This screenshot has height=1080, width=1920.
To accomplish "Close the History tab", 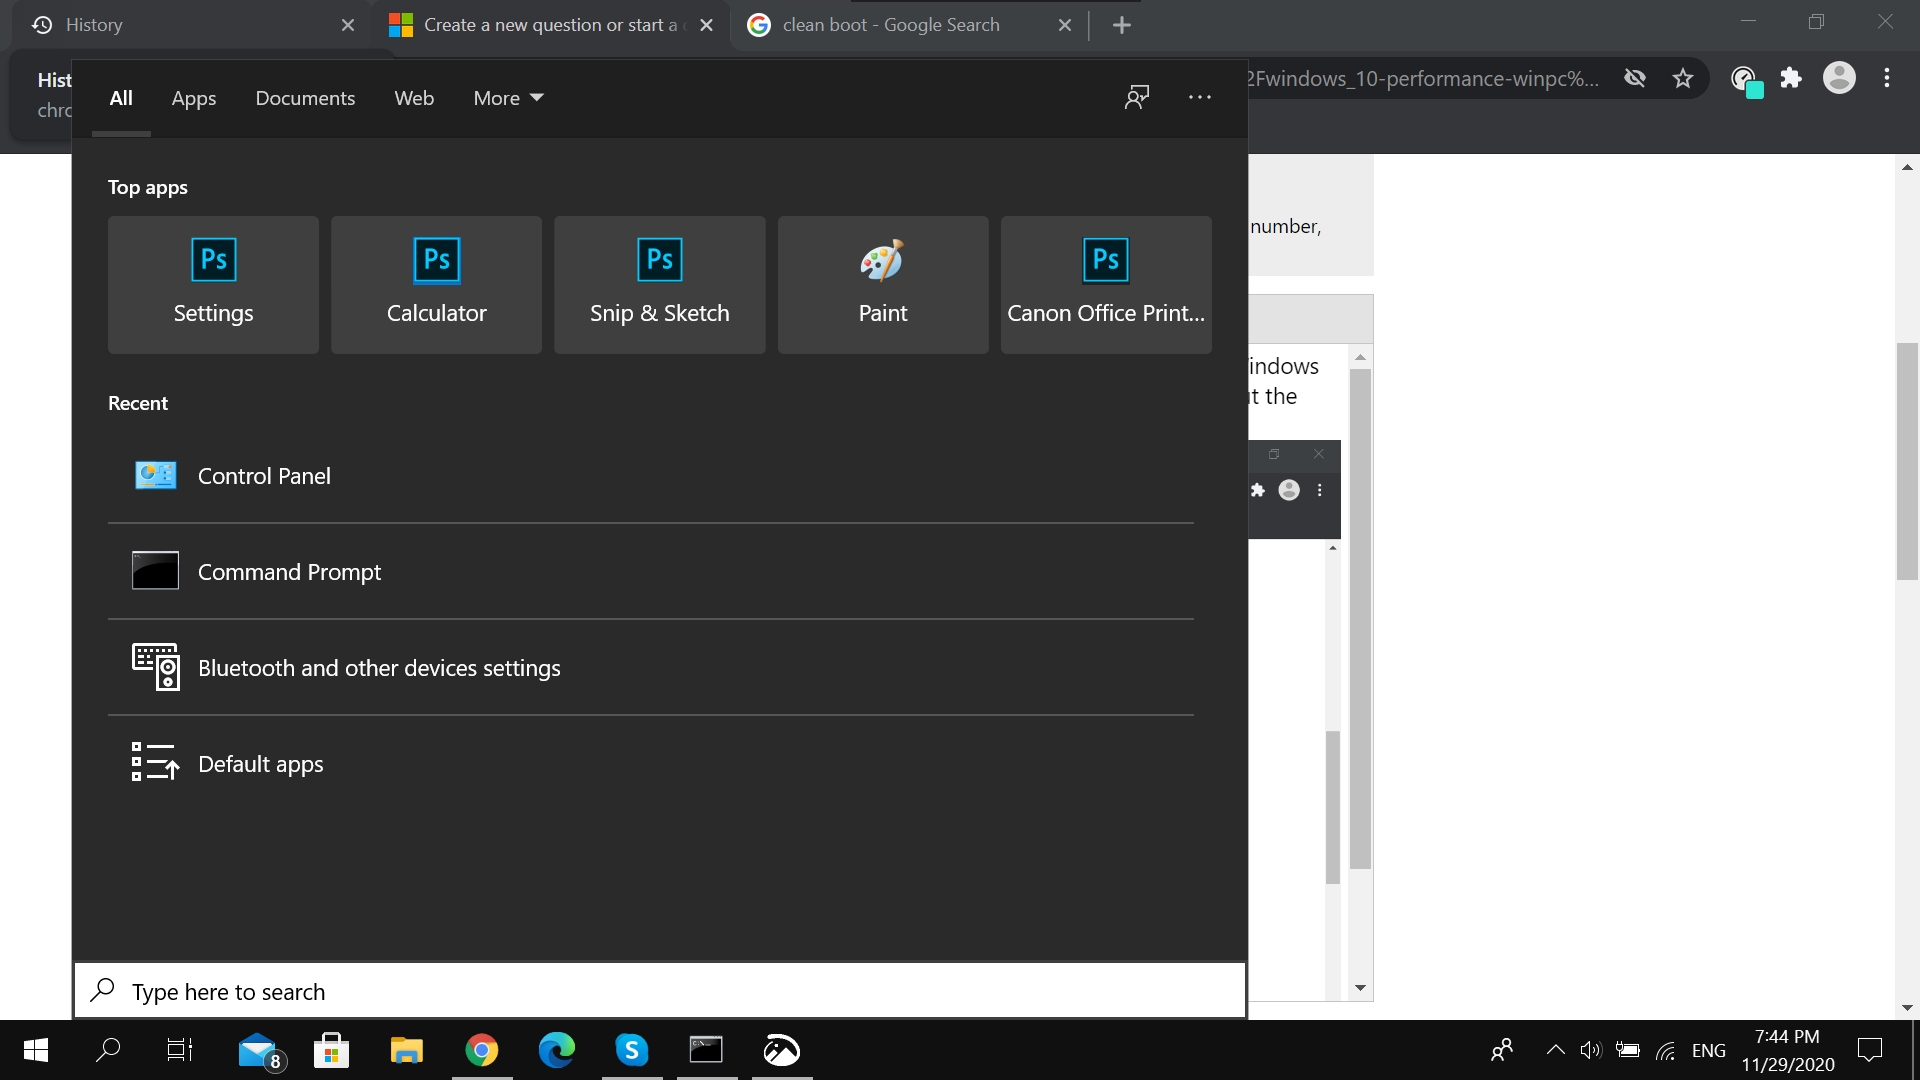I will tap(348, 25).
